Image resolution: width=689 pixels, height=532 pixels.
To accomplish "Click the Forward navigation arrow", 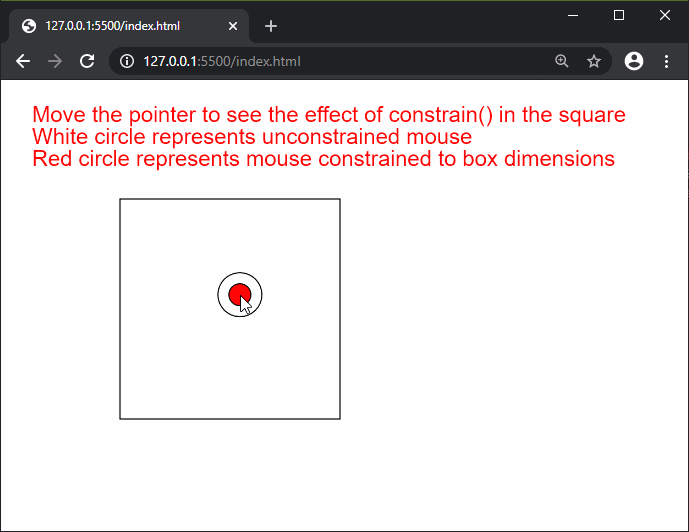I will coord(55,61).
